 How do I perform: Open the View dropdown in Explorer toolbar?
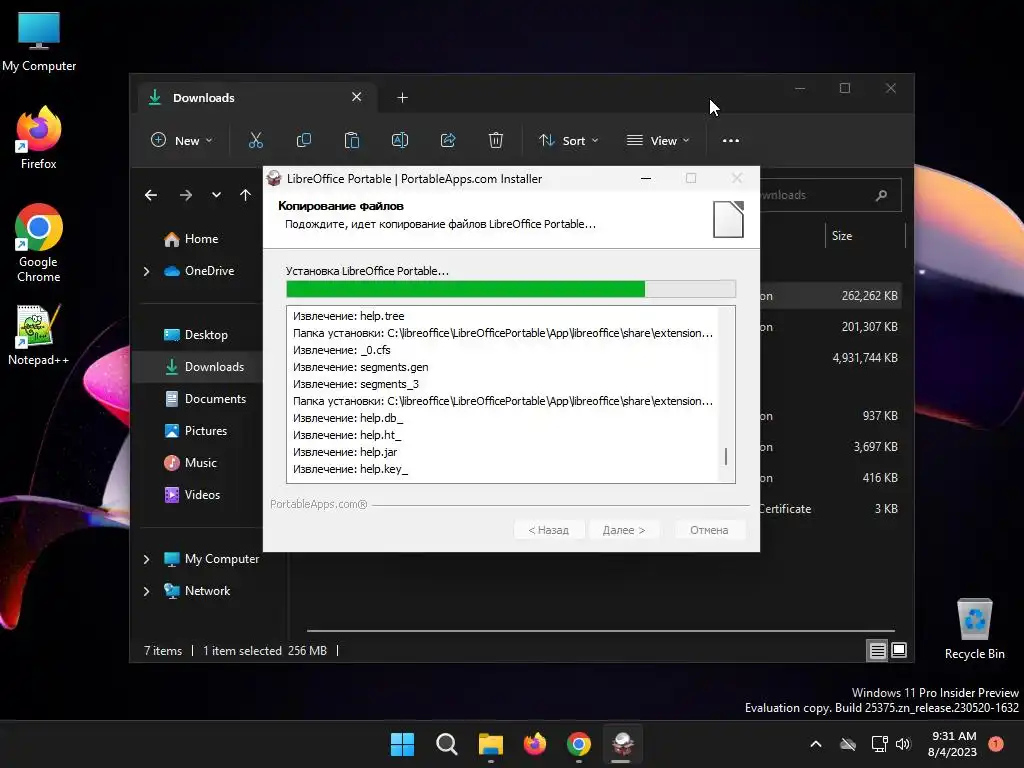(x=658, y=140)
